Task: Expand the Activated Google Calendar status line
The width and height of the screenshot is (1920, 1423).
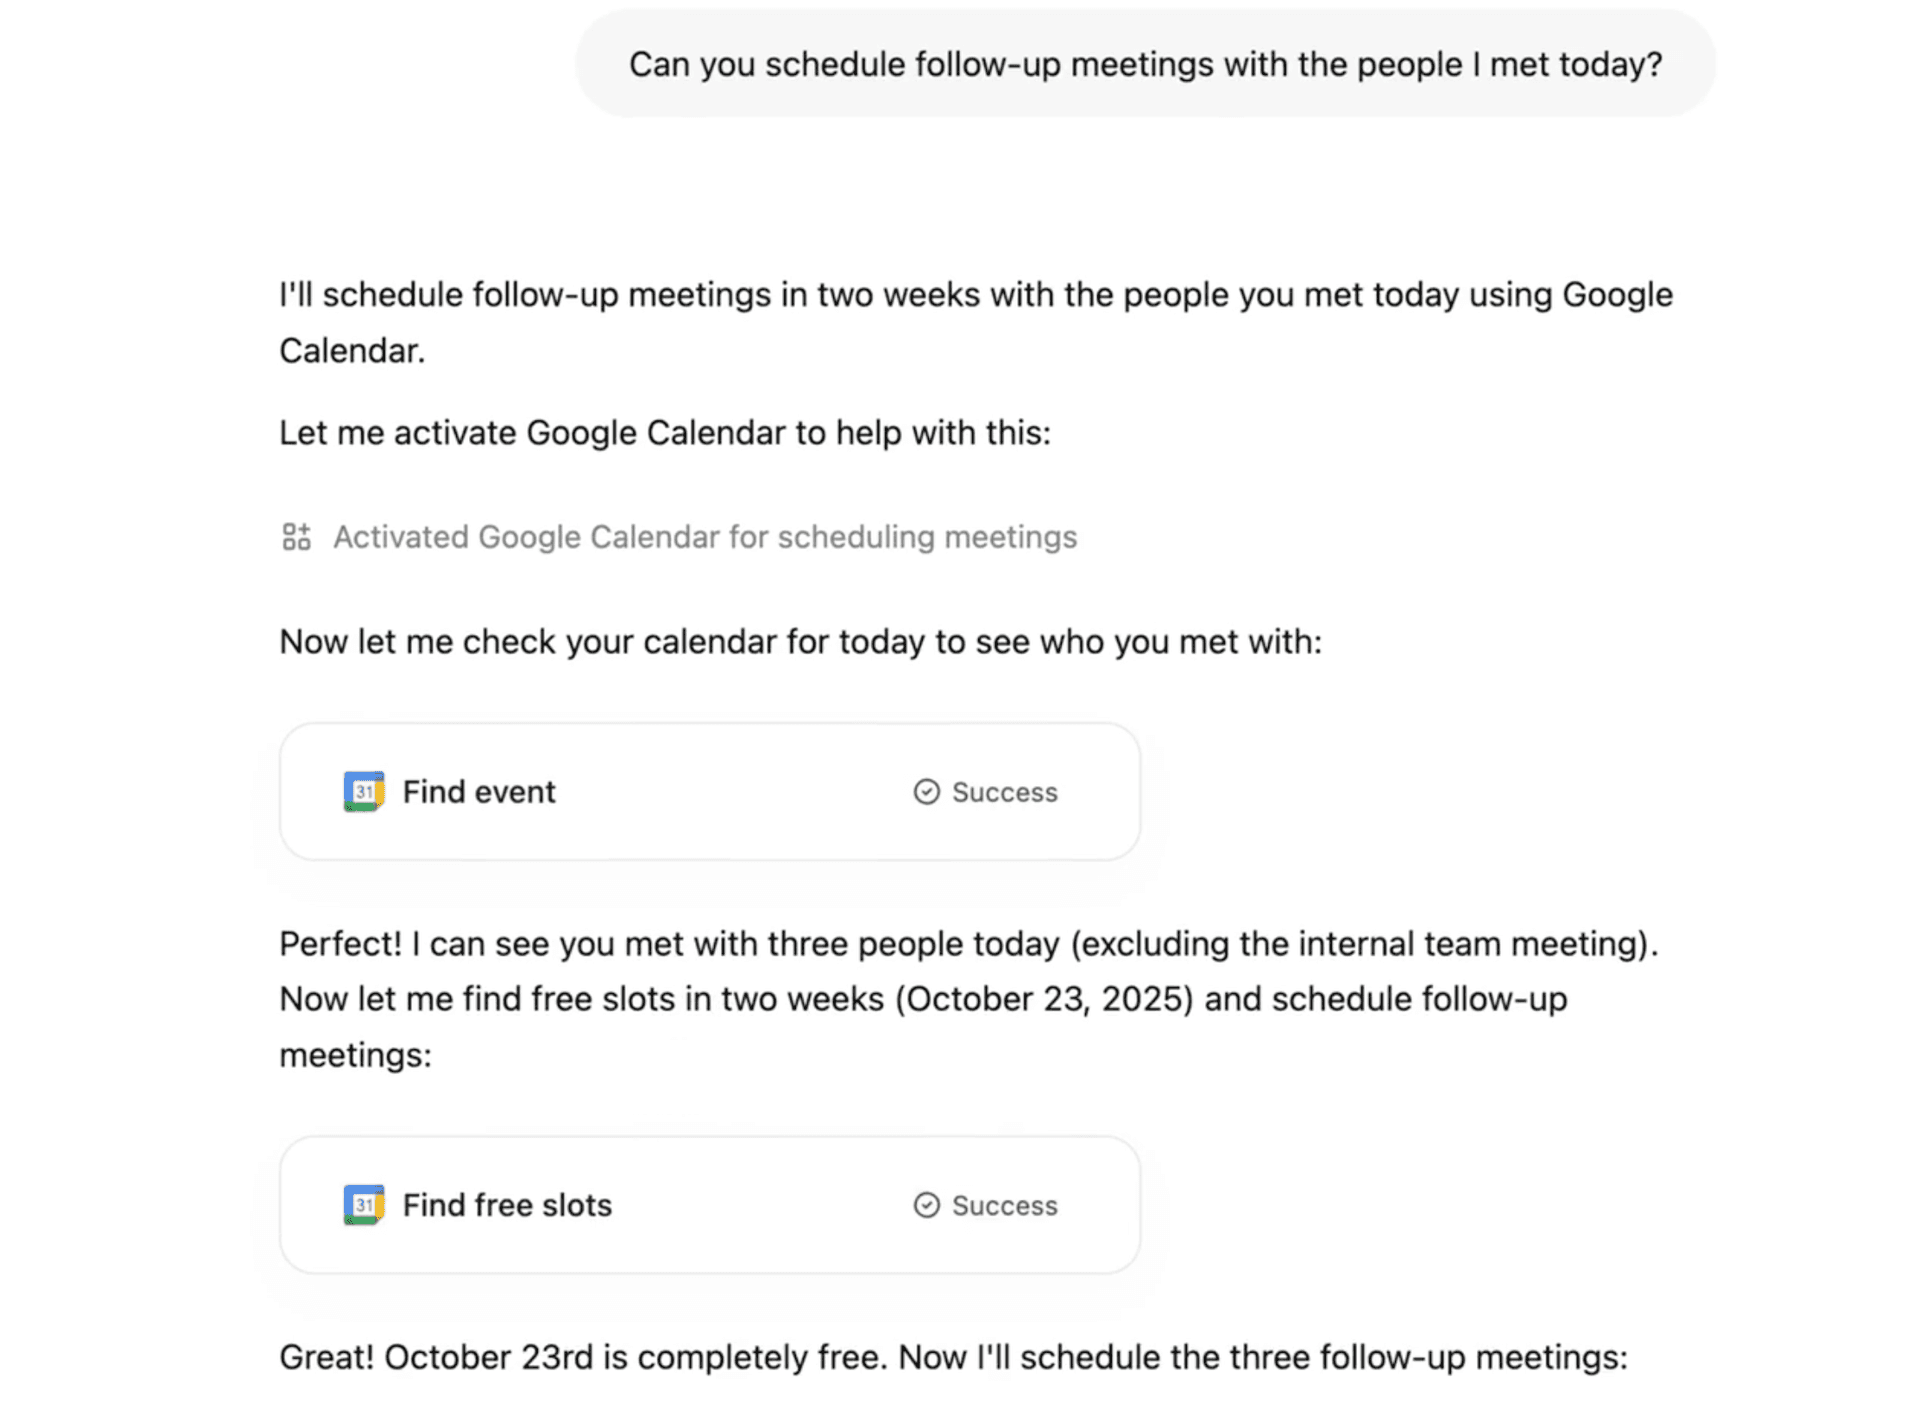Action: pyautogui.click(x=704, y=537)
